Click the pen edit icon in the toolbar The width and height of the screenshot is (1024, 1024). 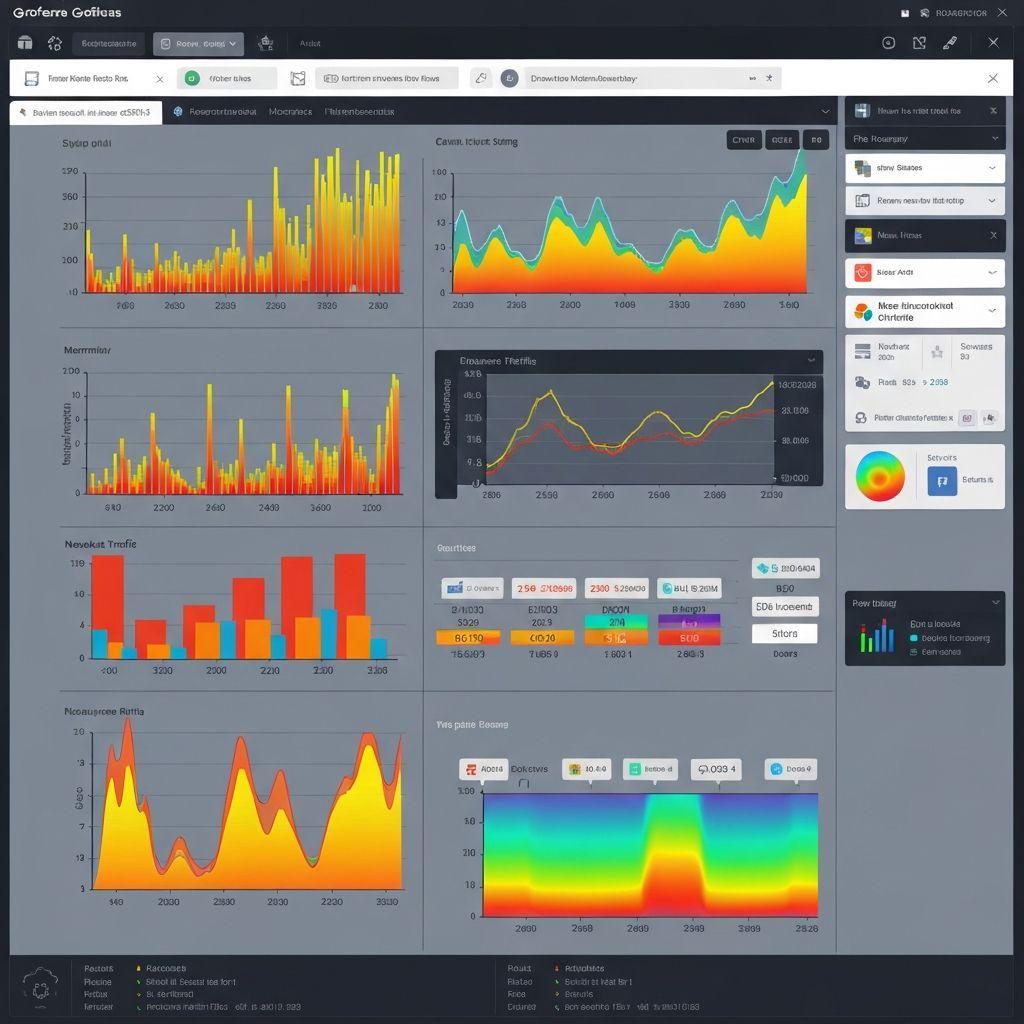point(949,43)
